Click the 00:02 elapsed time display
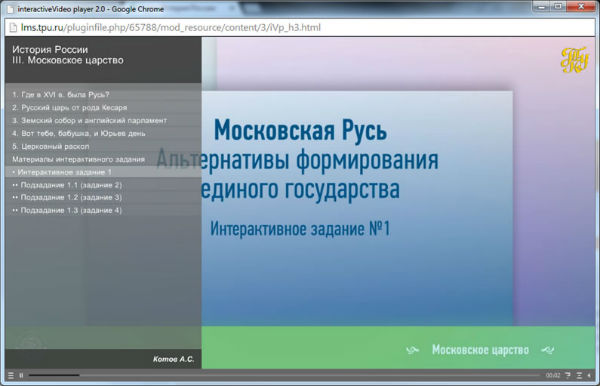 [553, 376]
